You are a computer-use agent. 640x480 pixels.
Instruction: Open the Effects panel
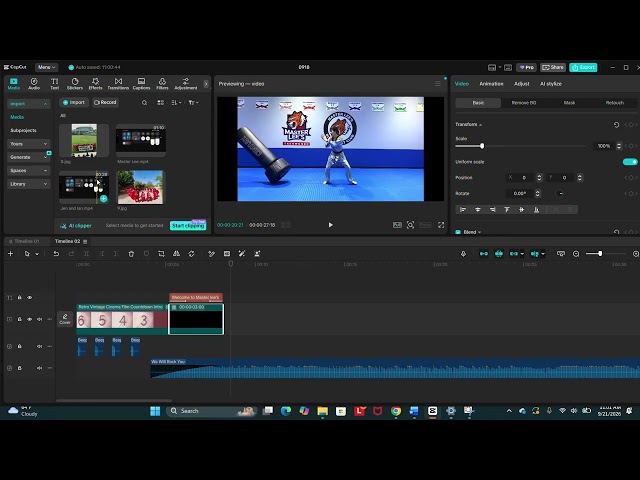[96, 84]
